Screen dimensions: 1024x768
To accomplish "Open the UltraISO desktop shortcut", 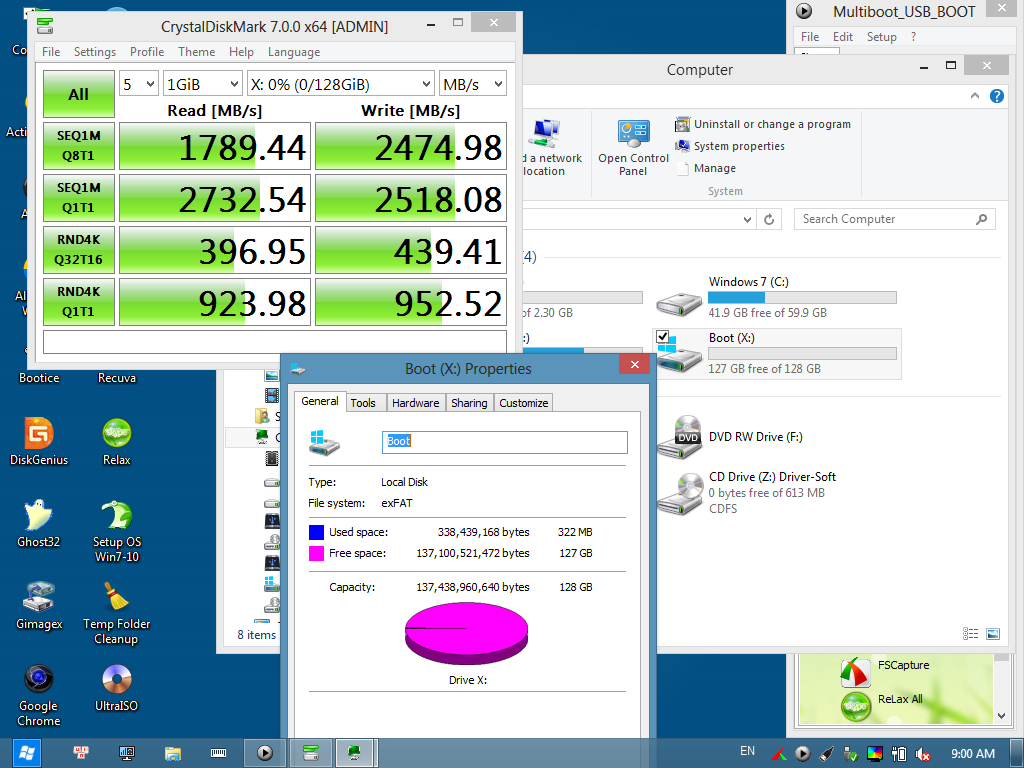I will click(x=116, y=687).
